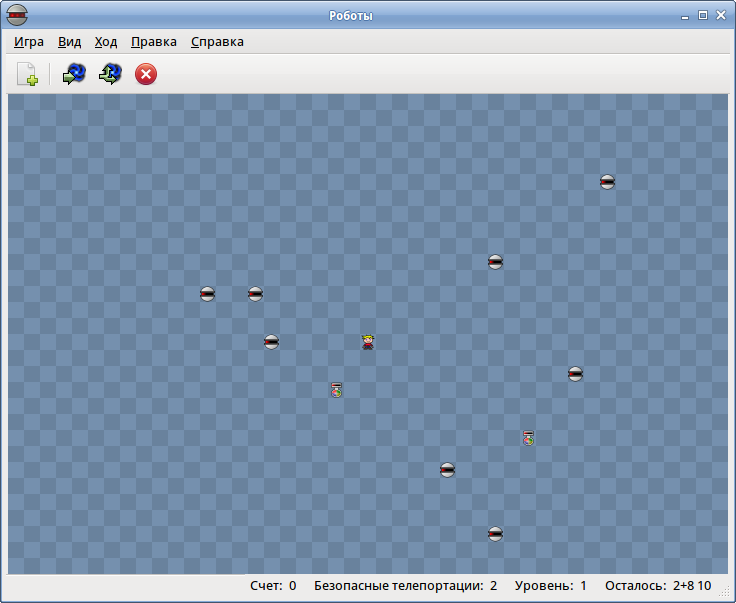Click the leftmost robot on the board

pyautogui.click(x=207, y=294)
